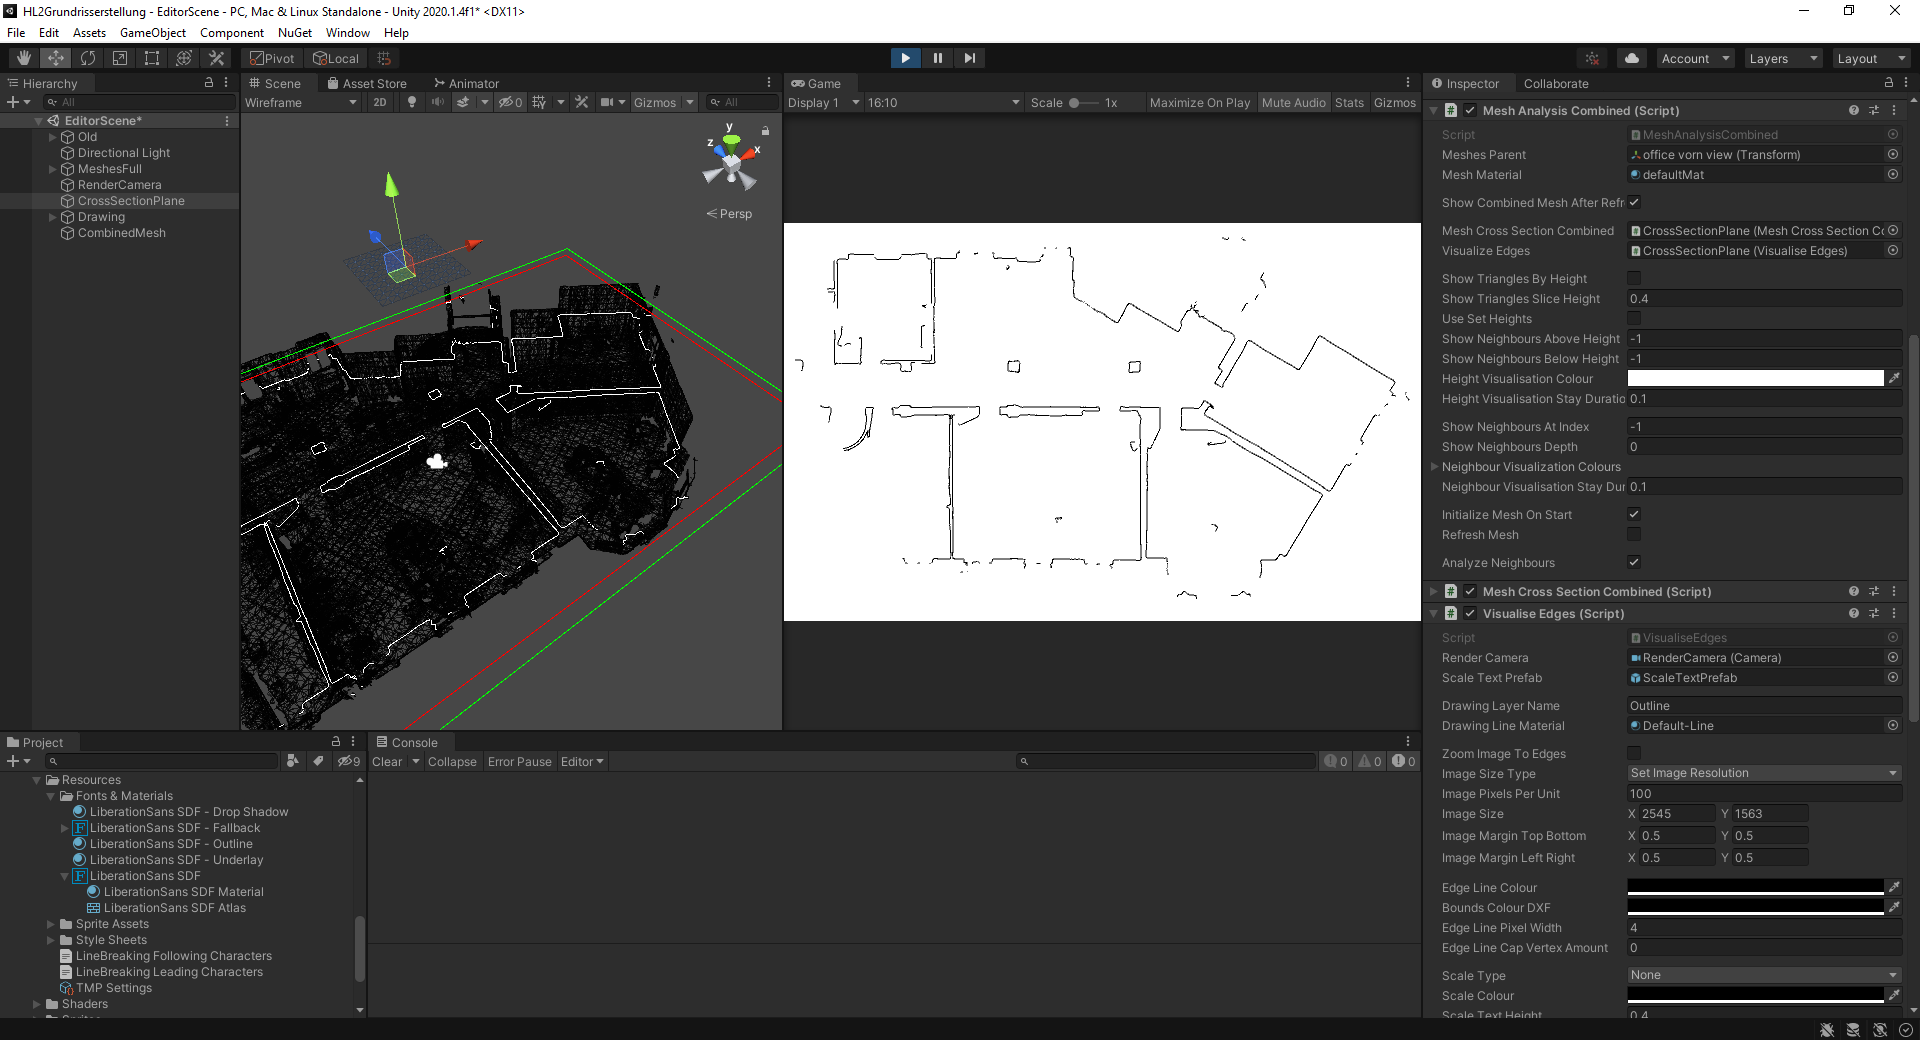
Task: Select the Hand pan tool
Action: pos(23,58)
